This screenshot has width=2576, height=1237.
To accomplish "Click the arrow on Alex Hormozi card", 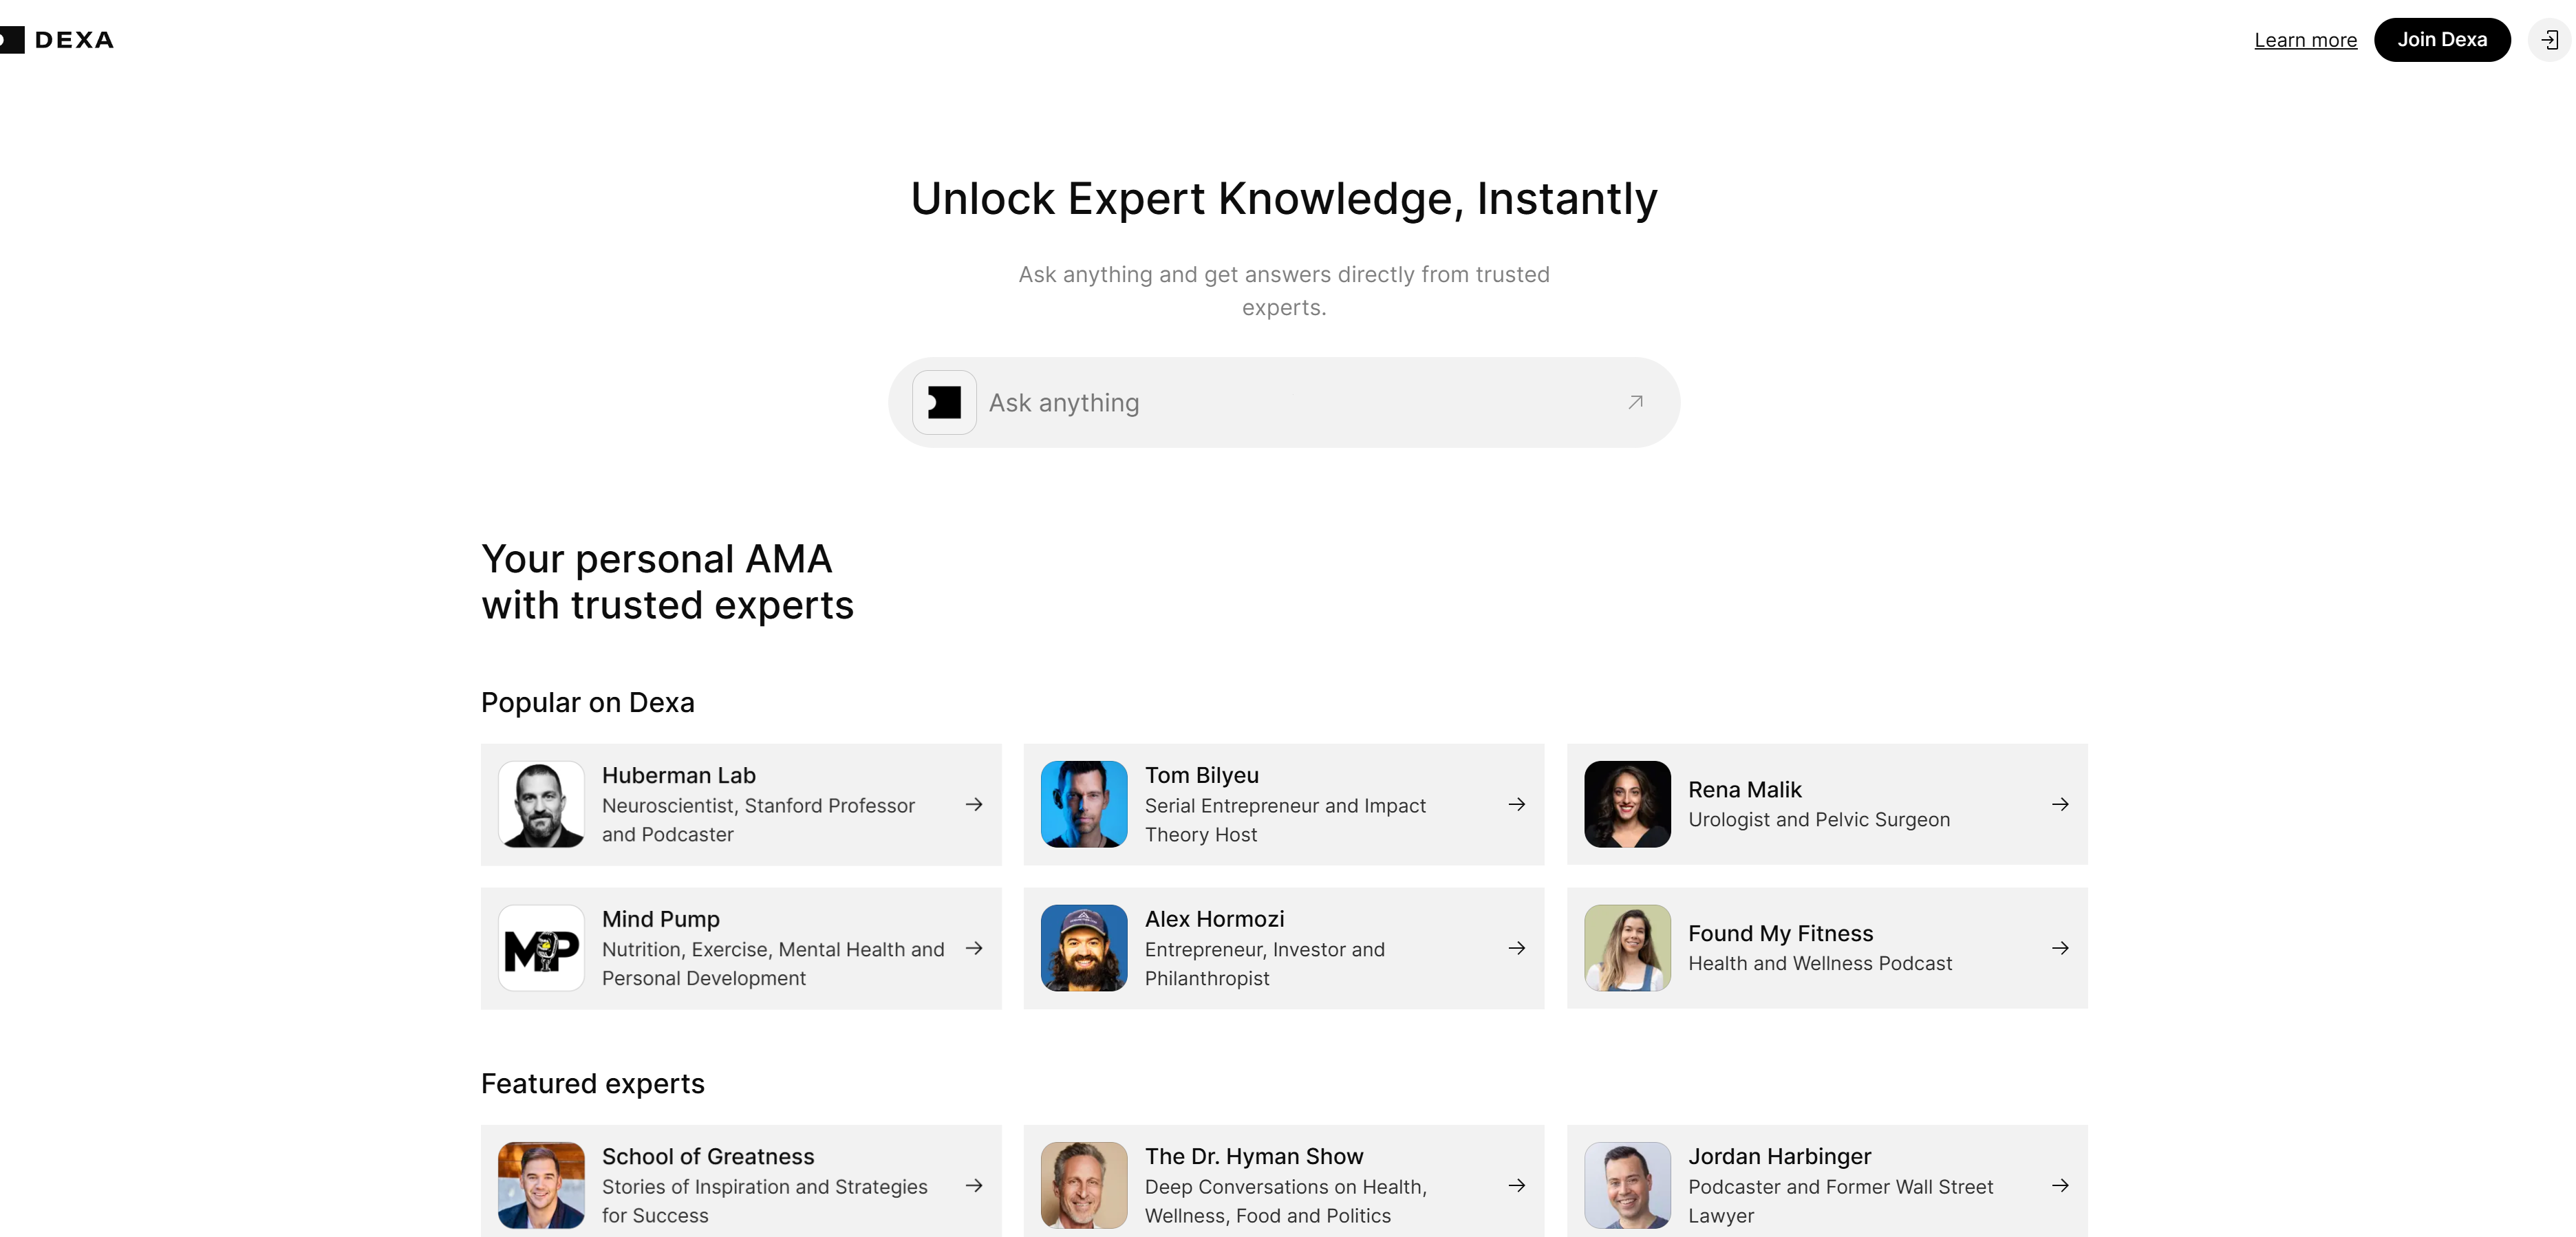I will 1516,948.
